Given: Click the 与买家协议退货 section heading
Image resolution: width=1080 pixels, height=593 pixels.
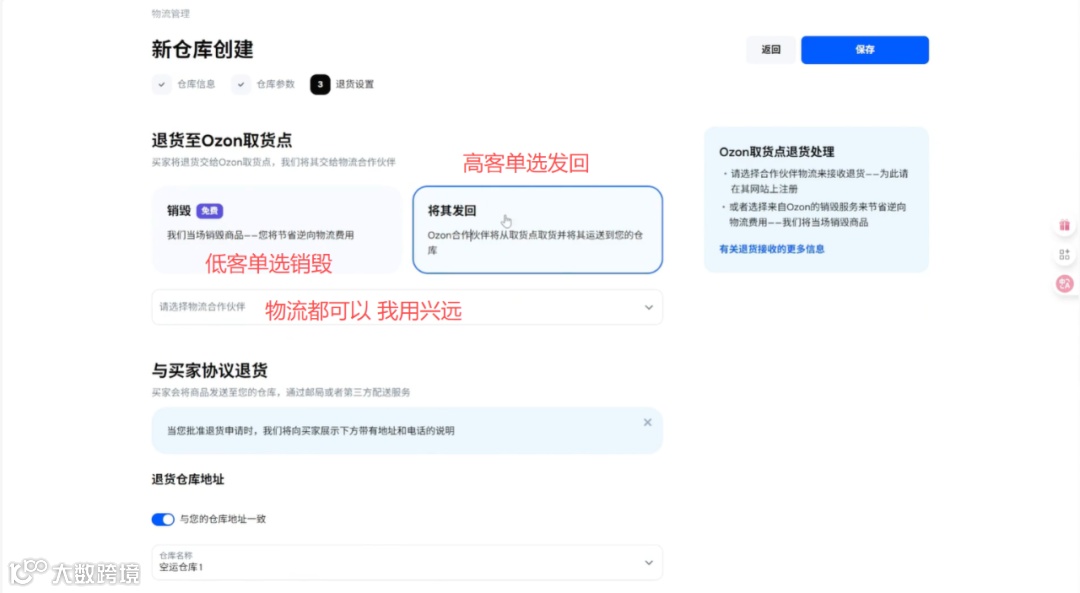Looking at the screenshot, I should pos(209,371).
